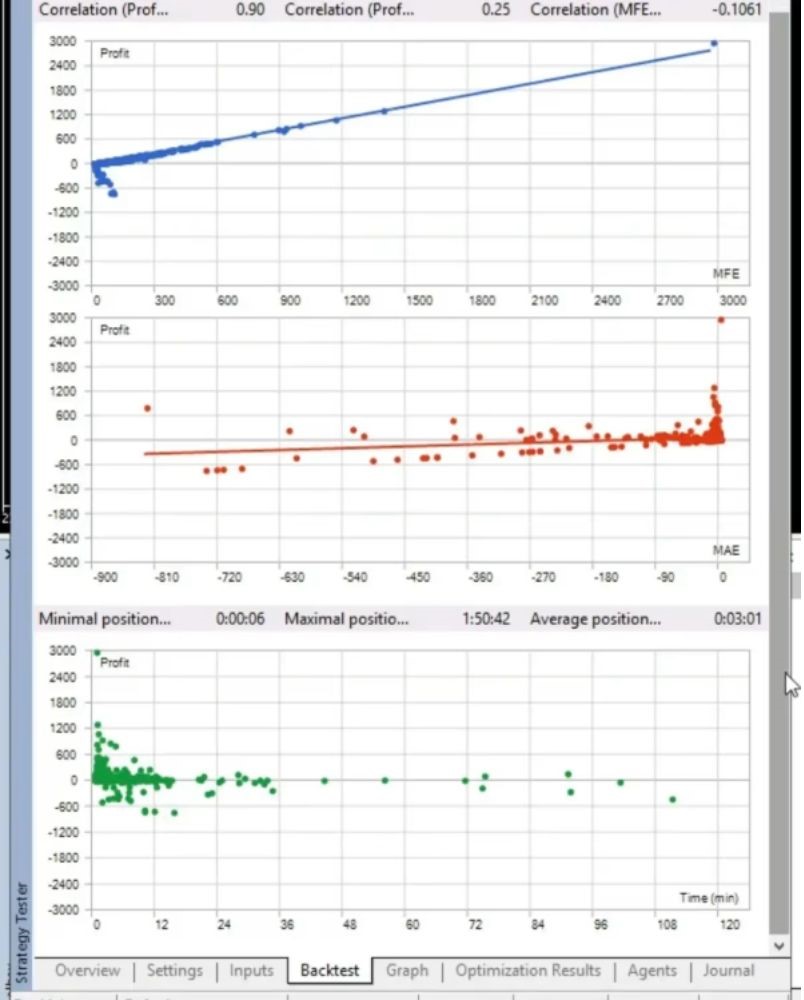Click the vertical scrollbar thumb

tap(778, 472)
